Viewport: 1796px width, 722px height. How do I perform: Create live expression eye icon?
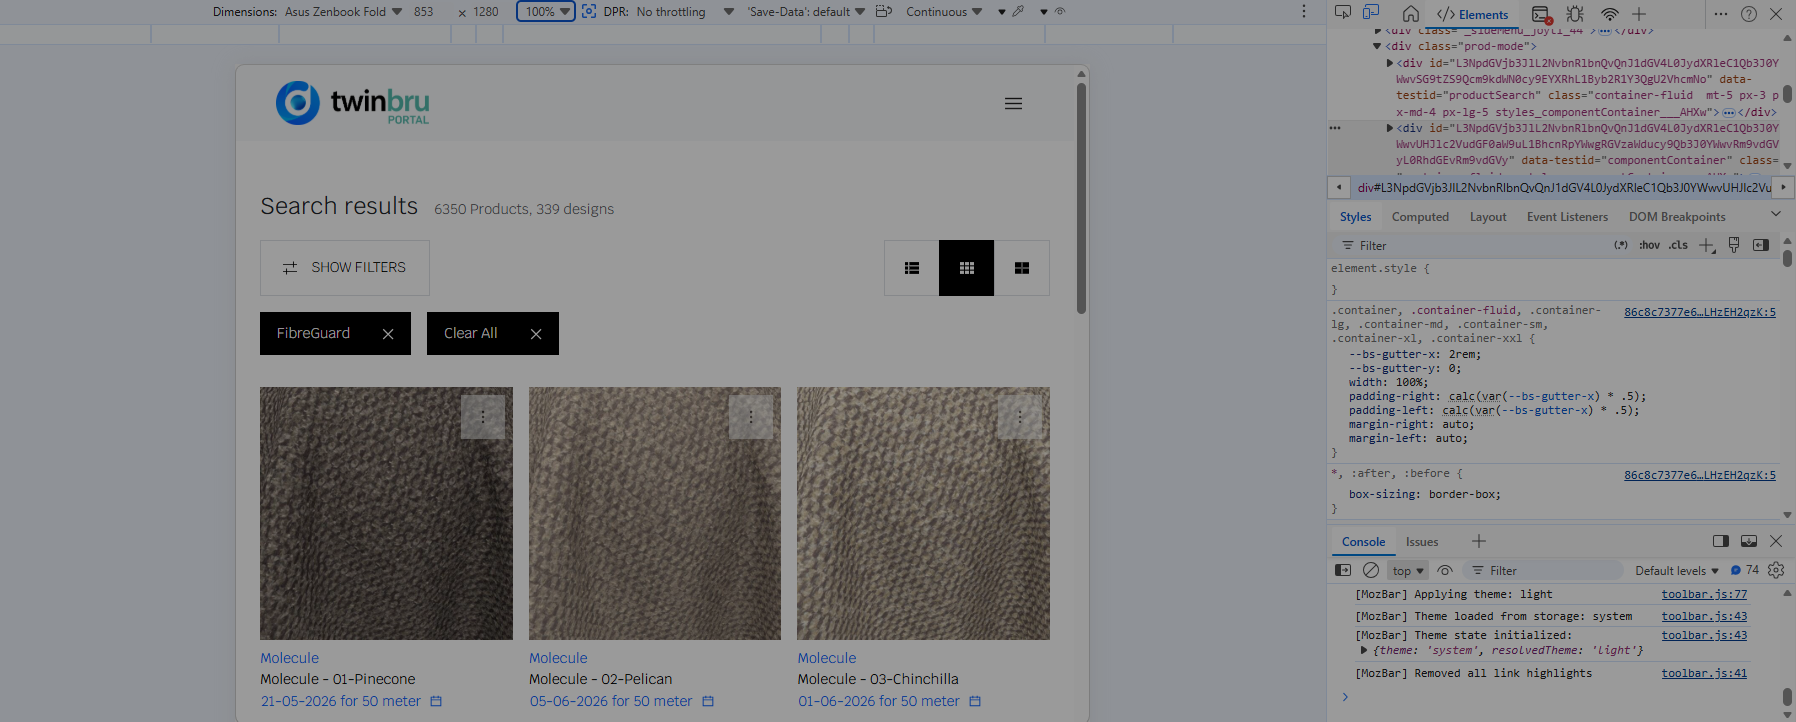pos(1445,570)
